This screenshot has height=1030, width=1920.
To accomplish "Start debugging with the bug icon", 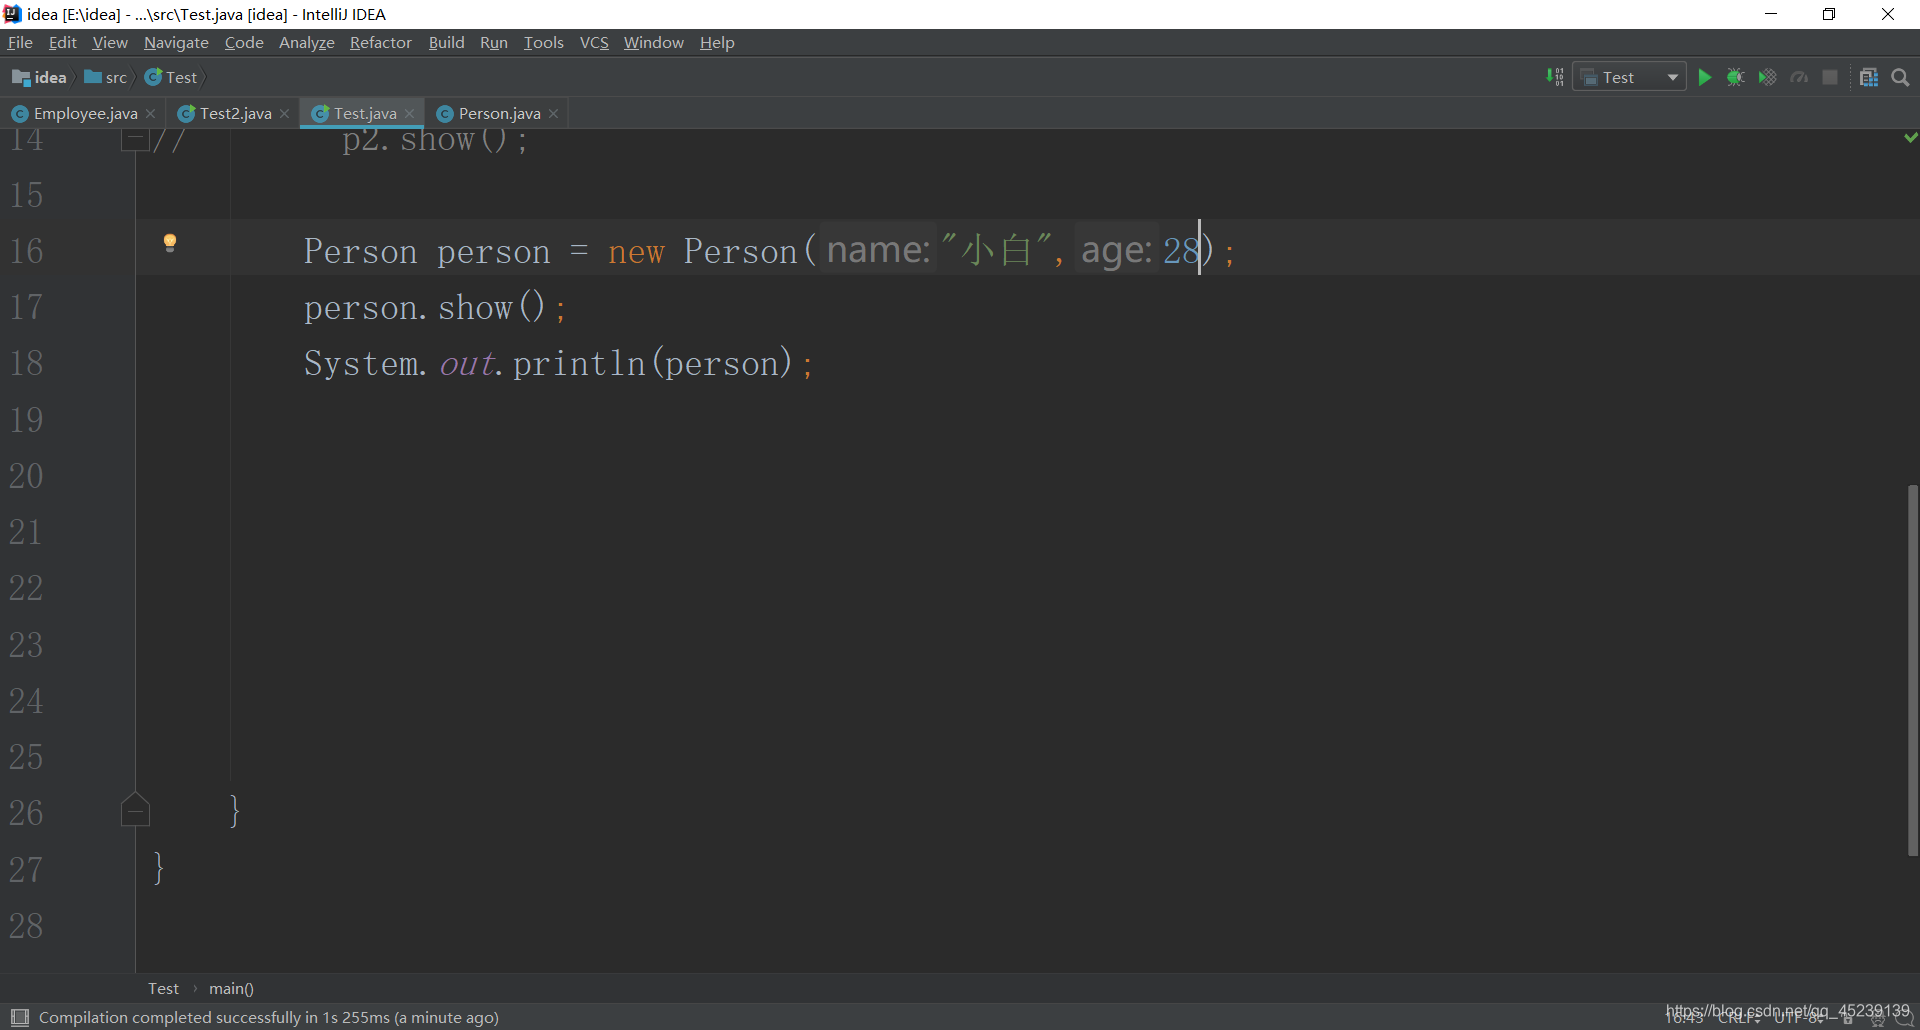I will click(x=1736, y=77).
